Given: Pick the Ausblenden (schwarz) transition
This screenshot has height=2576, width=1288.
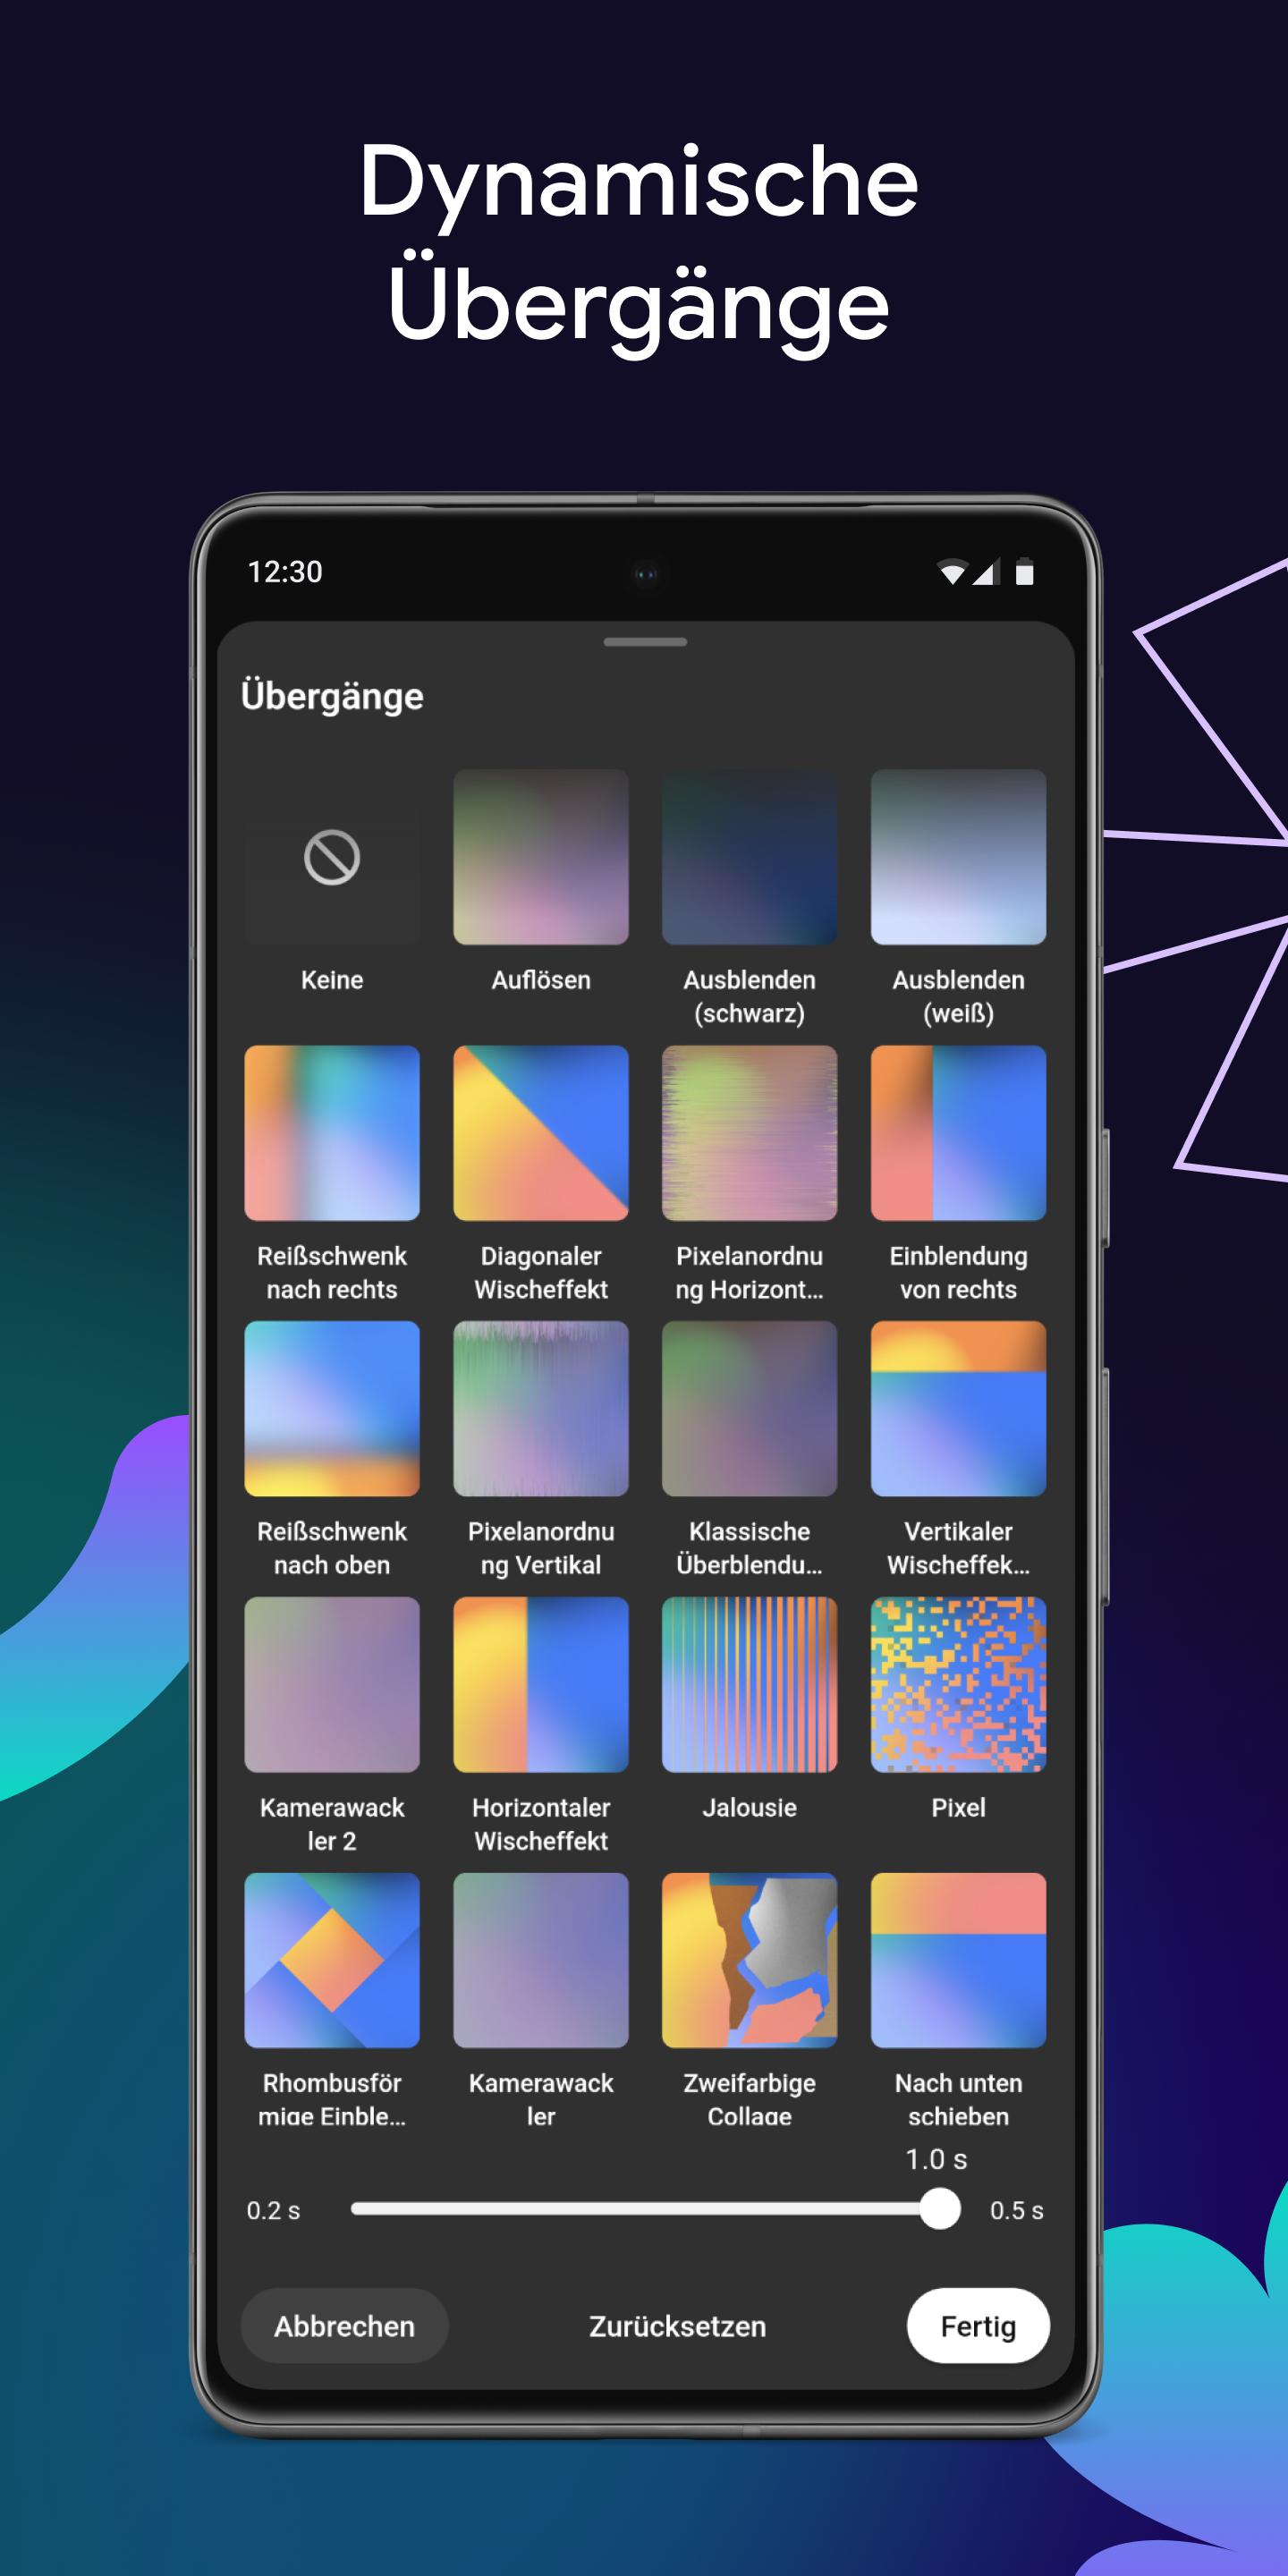Looking at the screenshot, I should point(750,857).
